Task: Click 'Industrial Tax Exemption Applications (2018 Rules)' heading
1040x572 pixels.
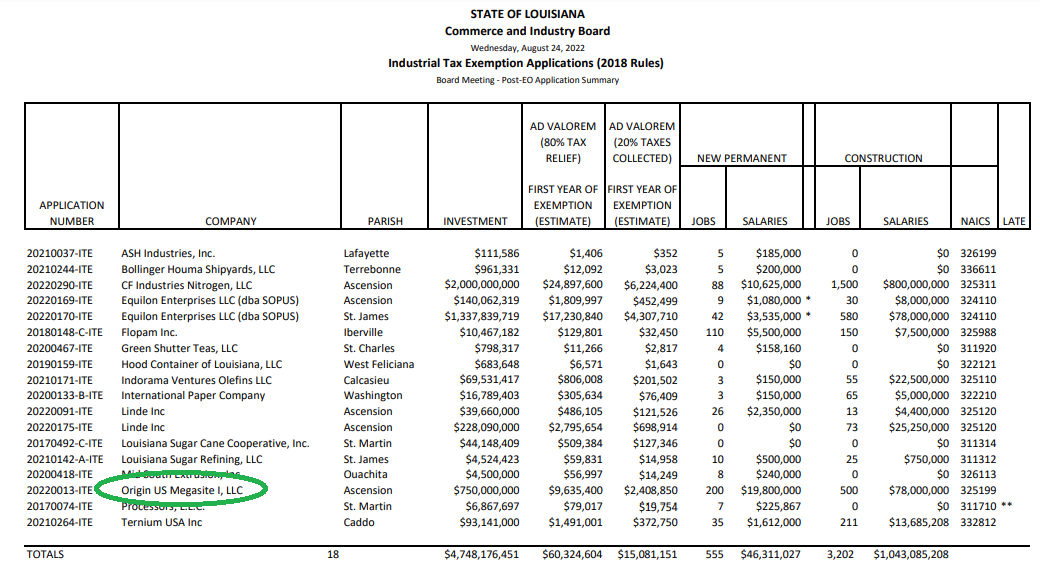Action: coord(526,63)
